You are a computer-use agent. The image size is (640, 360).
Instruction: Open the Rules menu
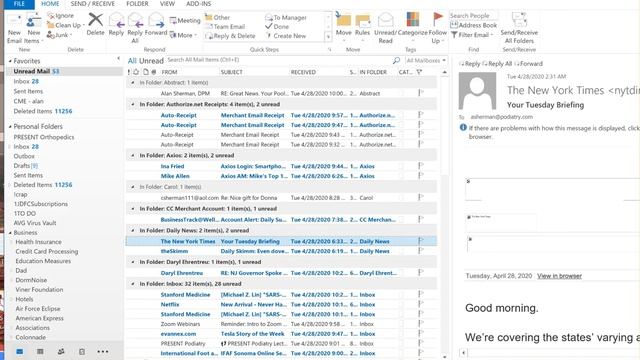pyautogui.click(x=362, y=26)
